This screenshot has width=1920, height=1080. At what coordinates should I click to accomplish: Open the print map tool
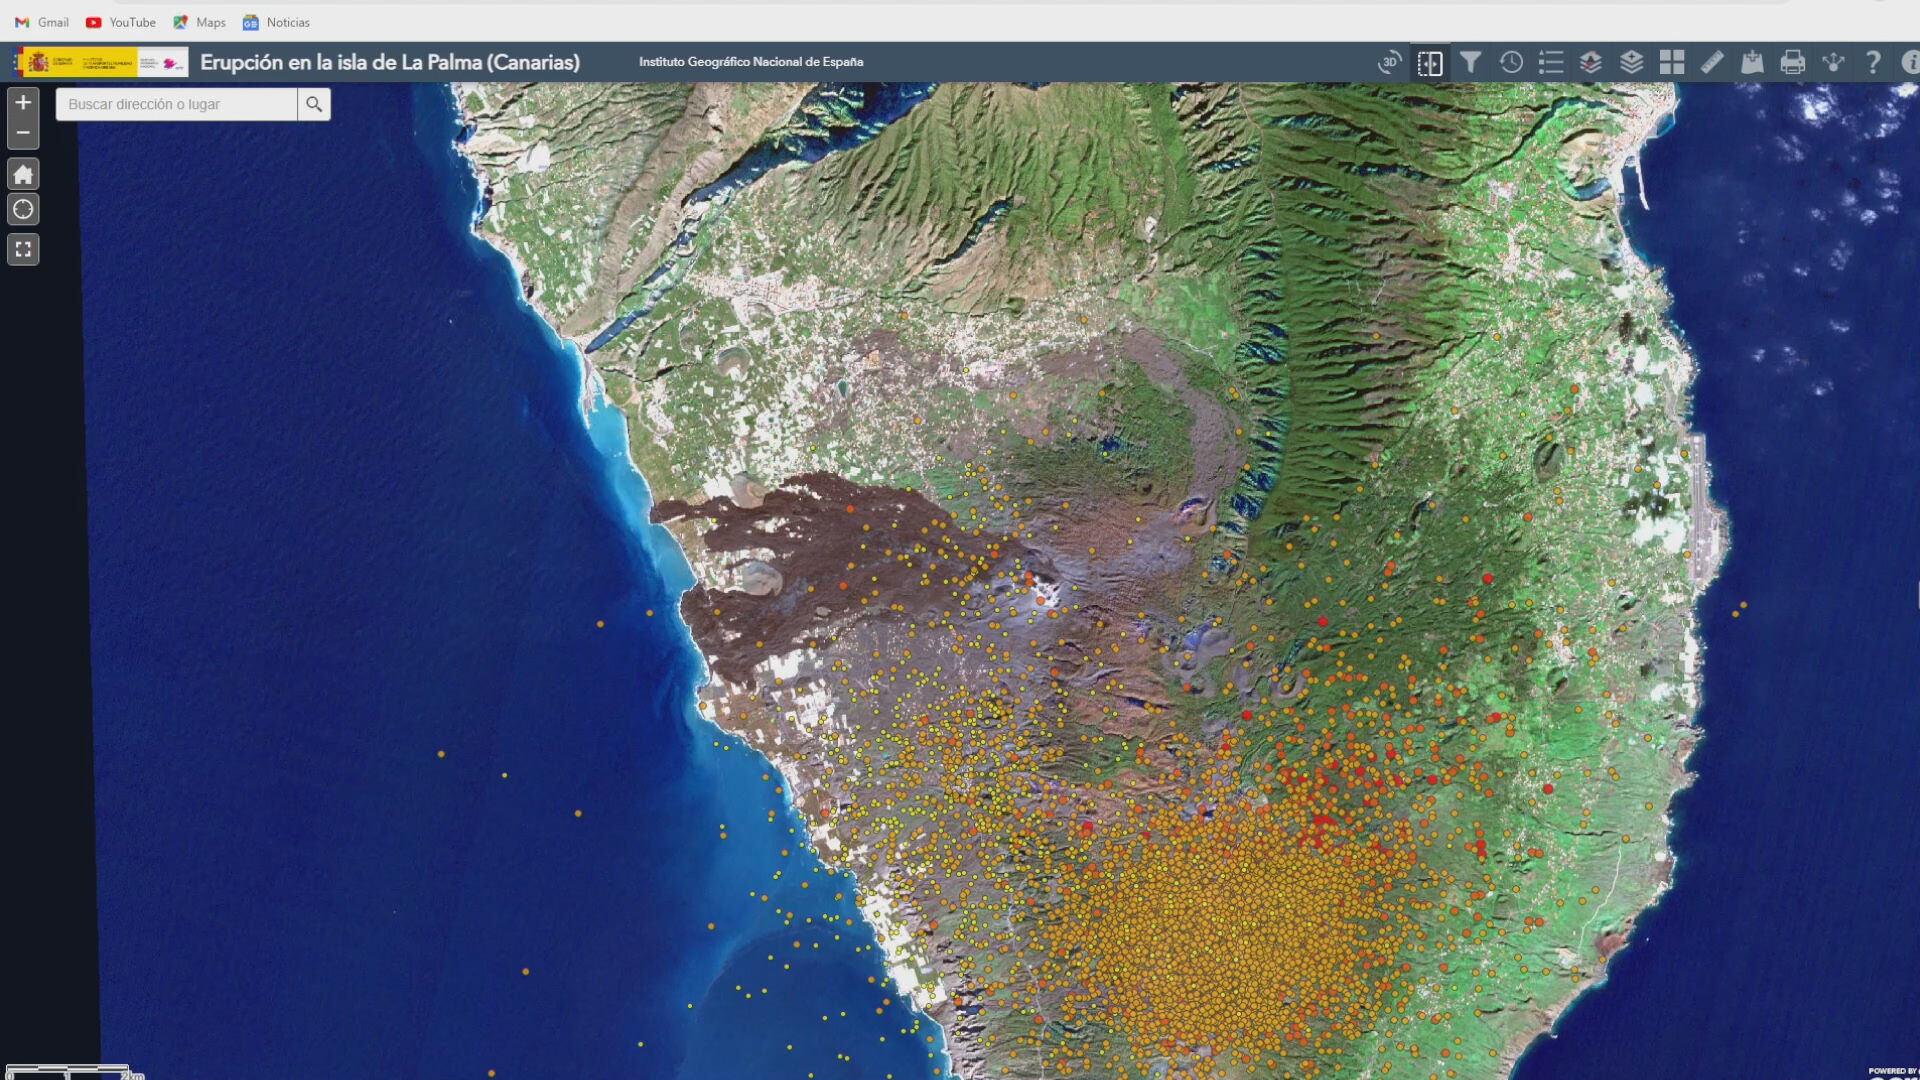[1793, 62]
